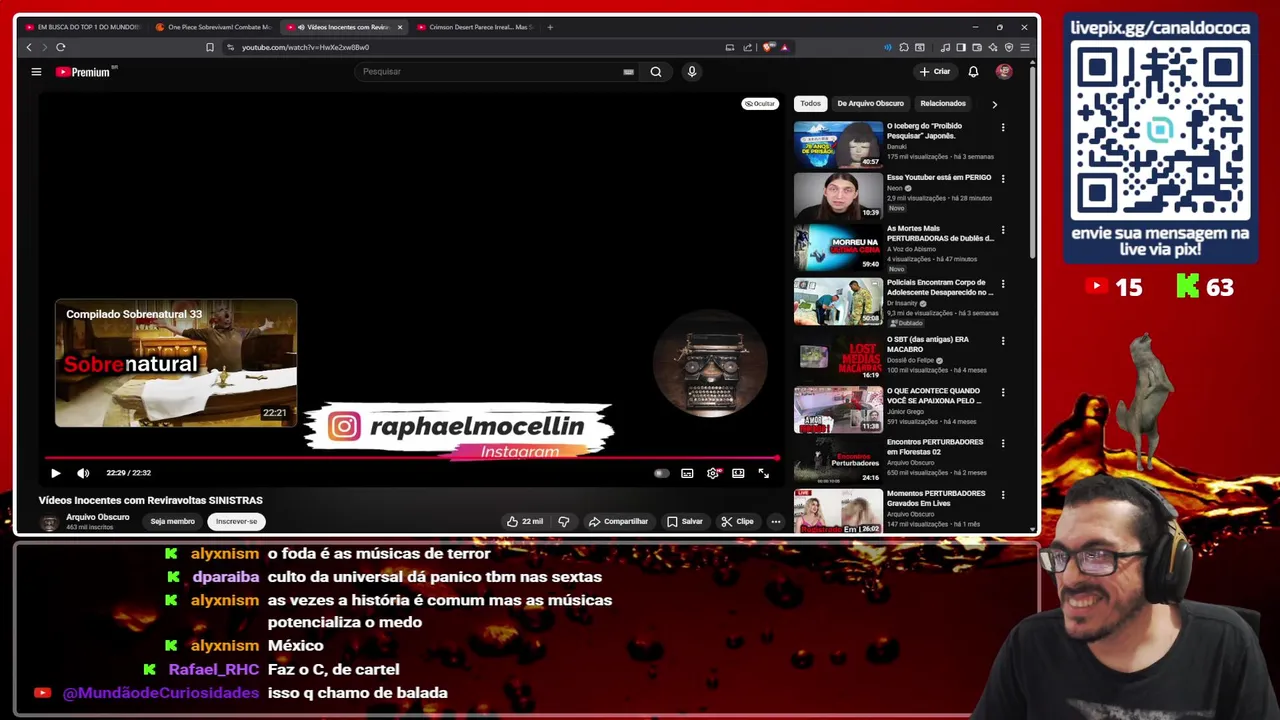The width and height of the screenshot is (1280, 720).
Task: Open the on-screen keyboard icon in search box
Action: tap(628, 72)
